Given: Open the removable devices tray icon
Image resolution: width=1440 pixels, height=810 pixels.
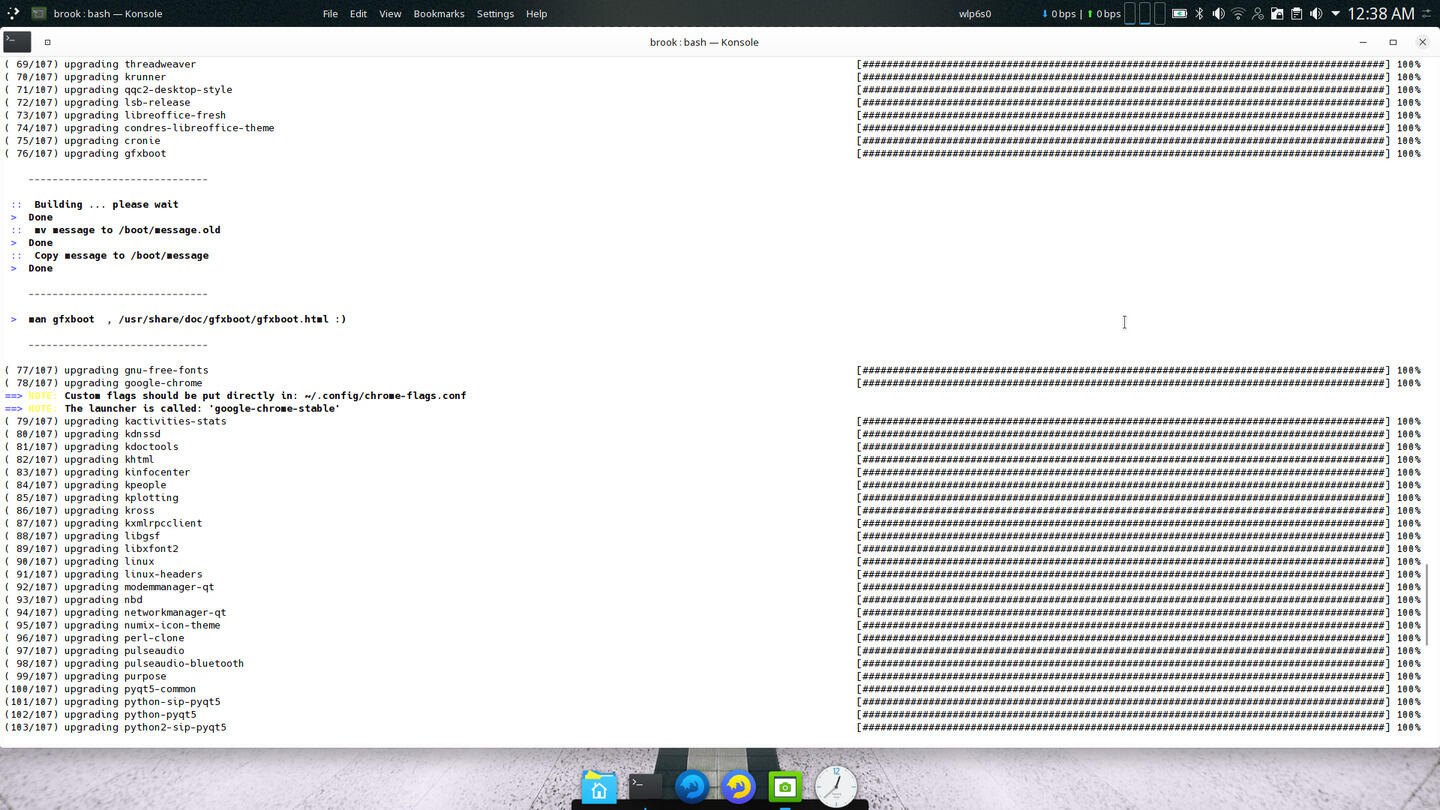Looking at the screenshot, I should coord(1277,14).
